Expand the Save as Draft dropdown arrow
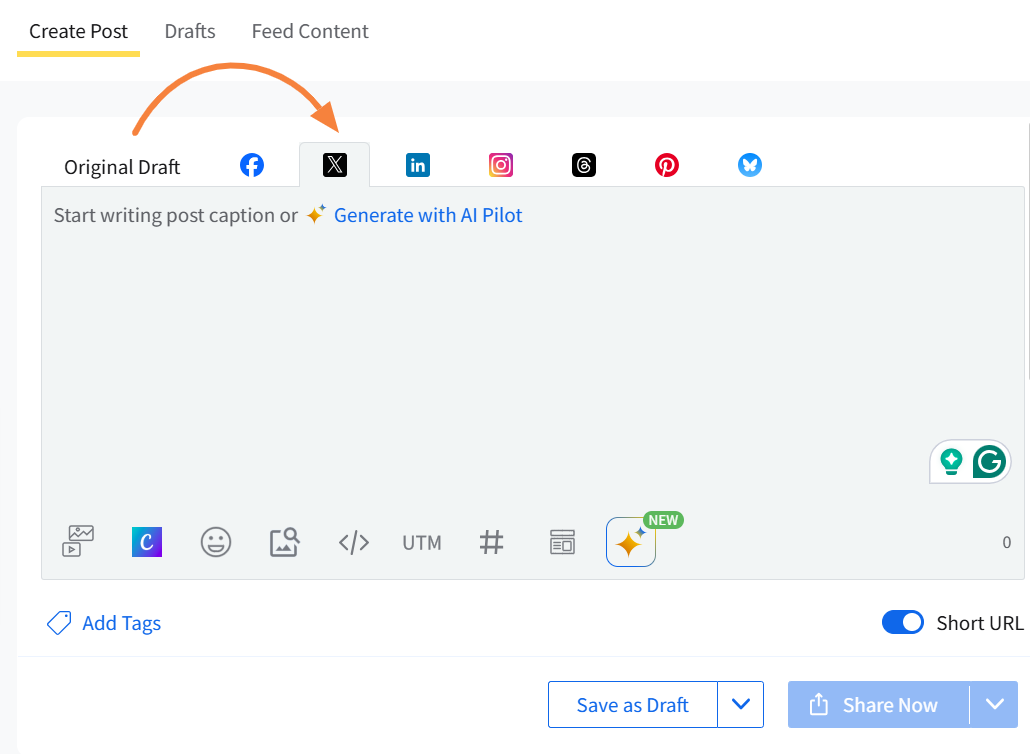The height and width of the screenshot is (754, 1030). coord(741,705)
